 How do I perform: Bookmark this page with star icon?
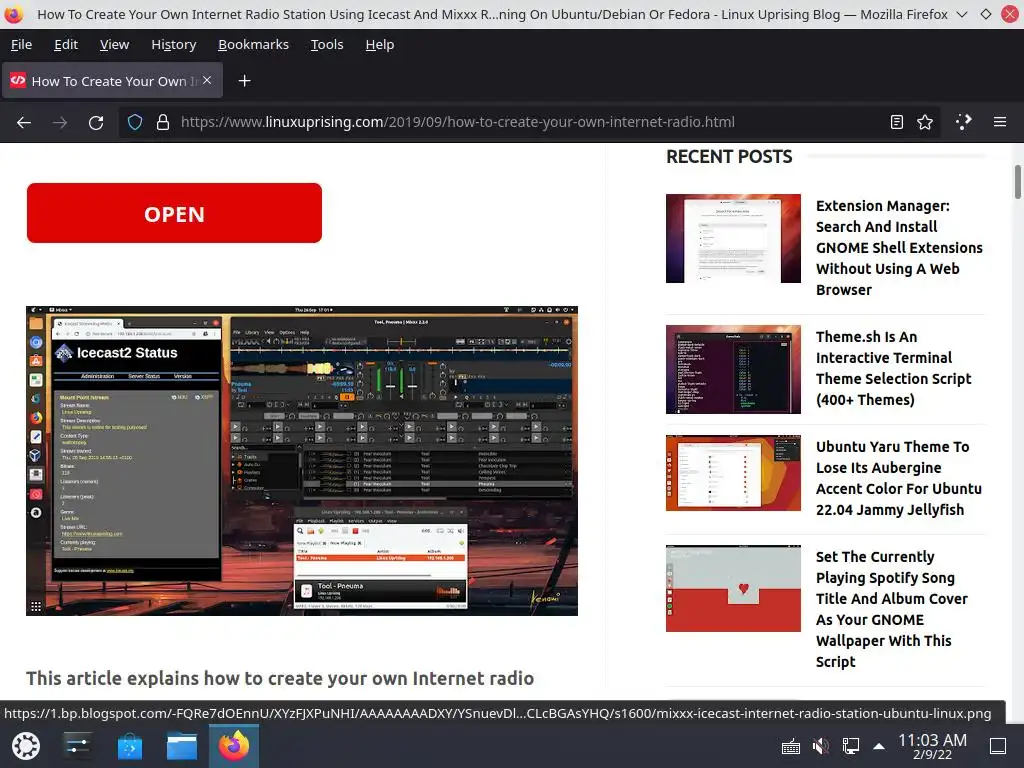pyautogui.click(x=925, y=122)
